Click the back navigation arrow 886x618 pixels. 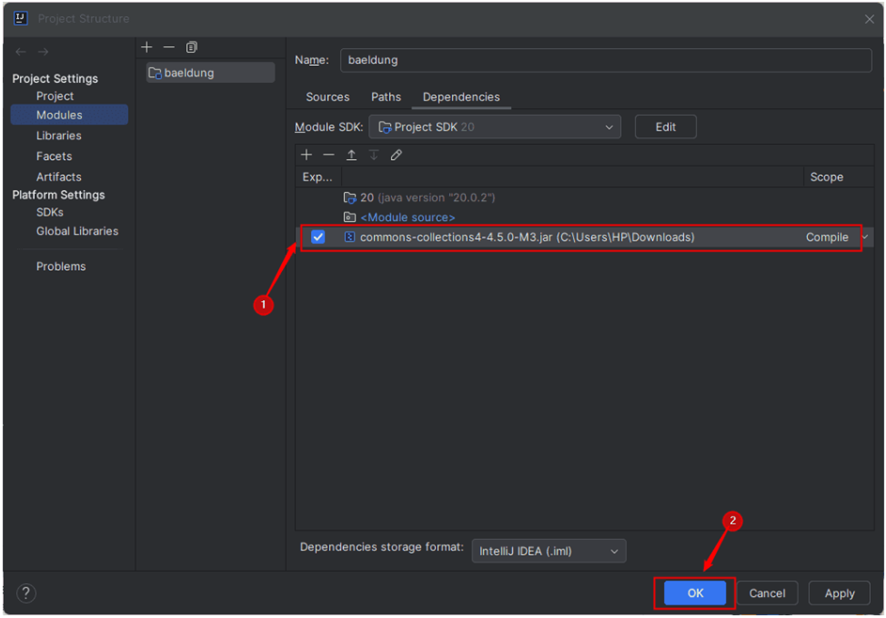click(21, 52)
